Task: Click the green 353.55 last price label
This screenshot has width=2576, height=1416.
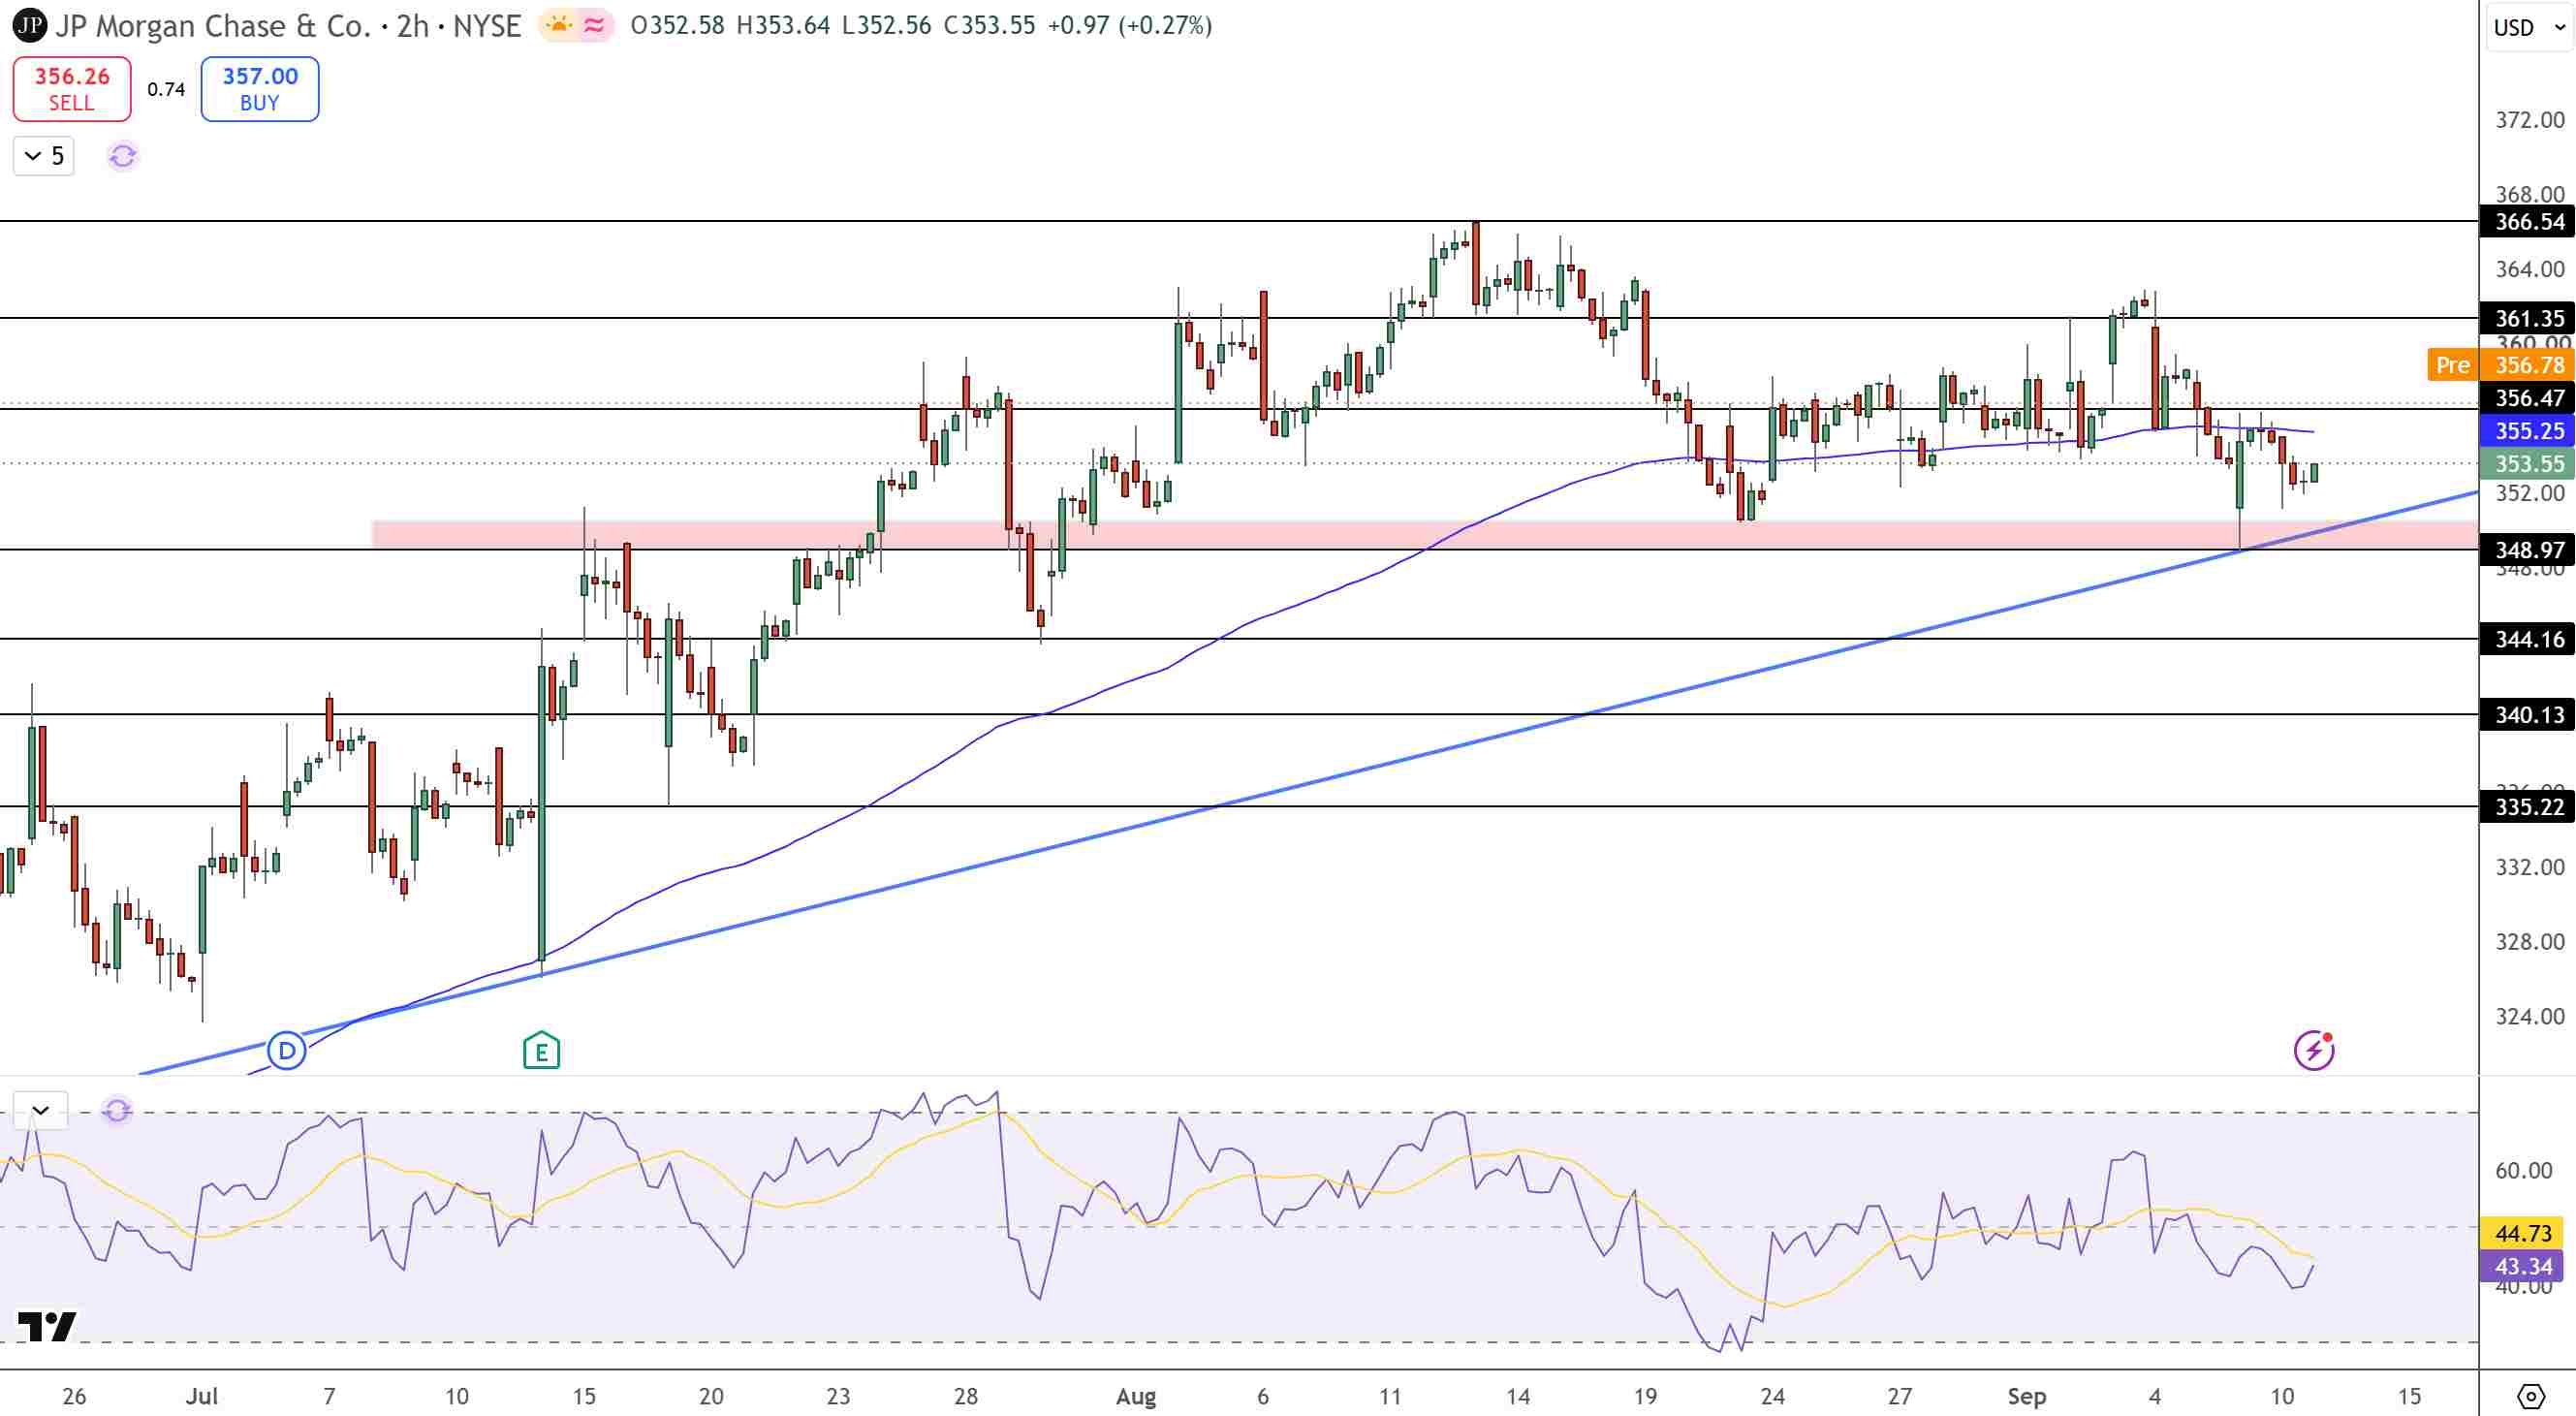Action: click(x=2528, y=464)
